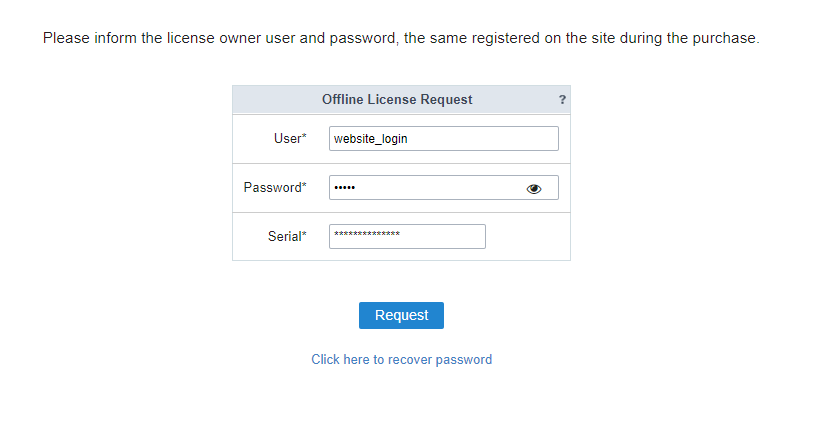Click the Offline License Request title
This screenshot has height=442, width=828.
397,100
